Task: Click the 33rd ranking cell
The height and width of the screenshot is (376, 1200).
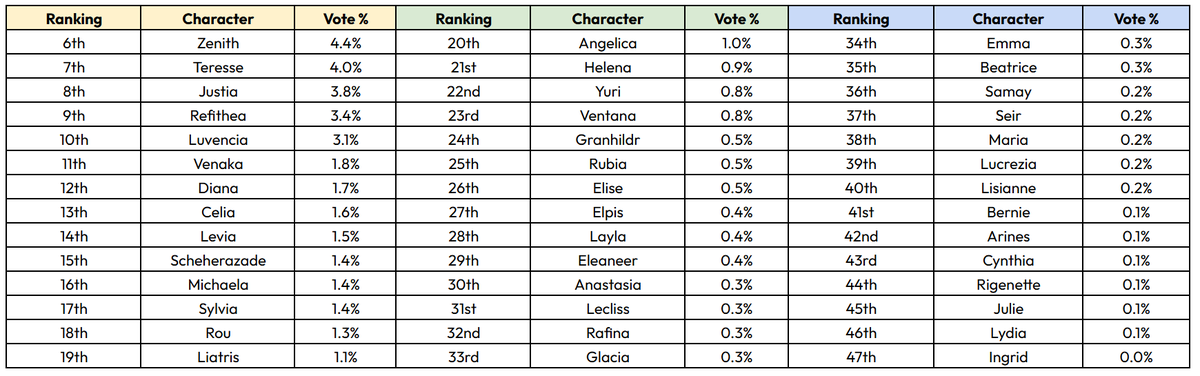Action: [462, 357]
